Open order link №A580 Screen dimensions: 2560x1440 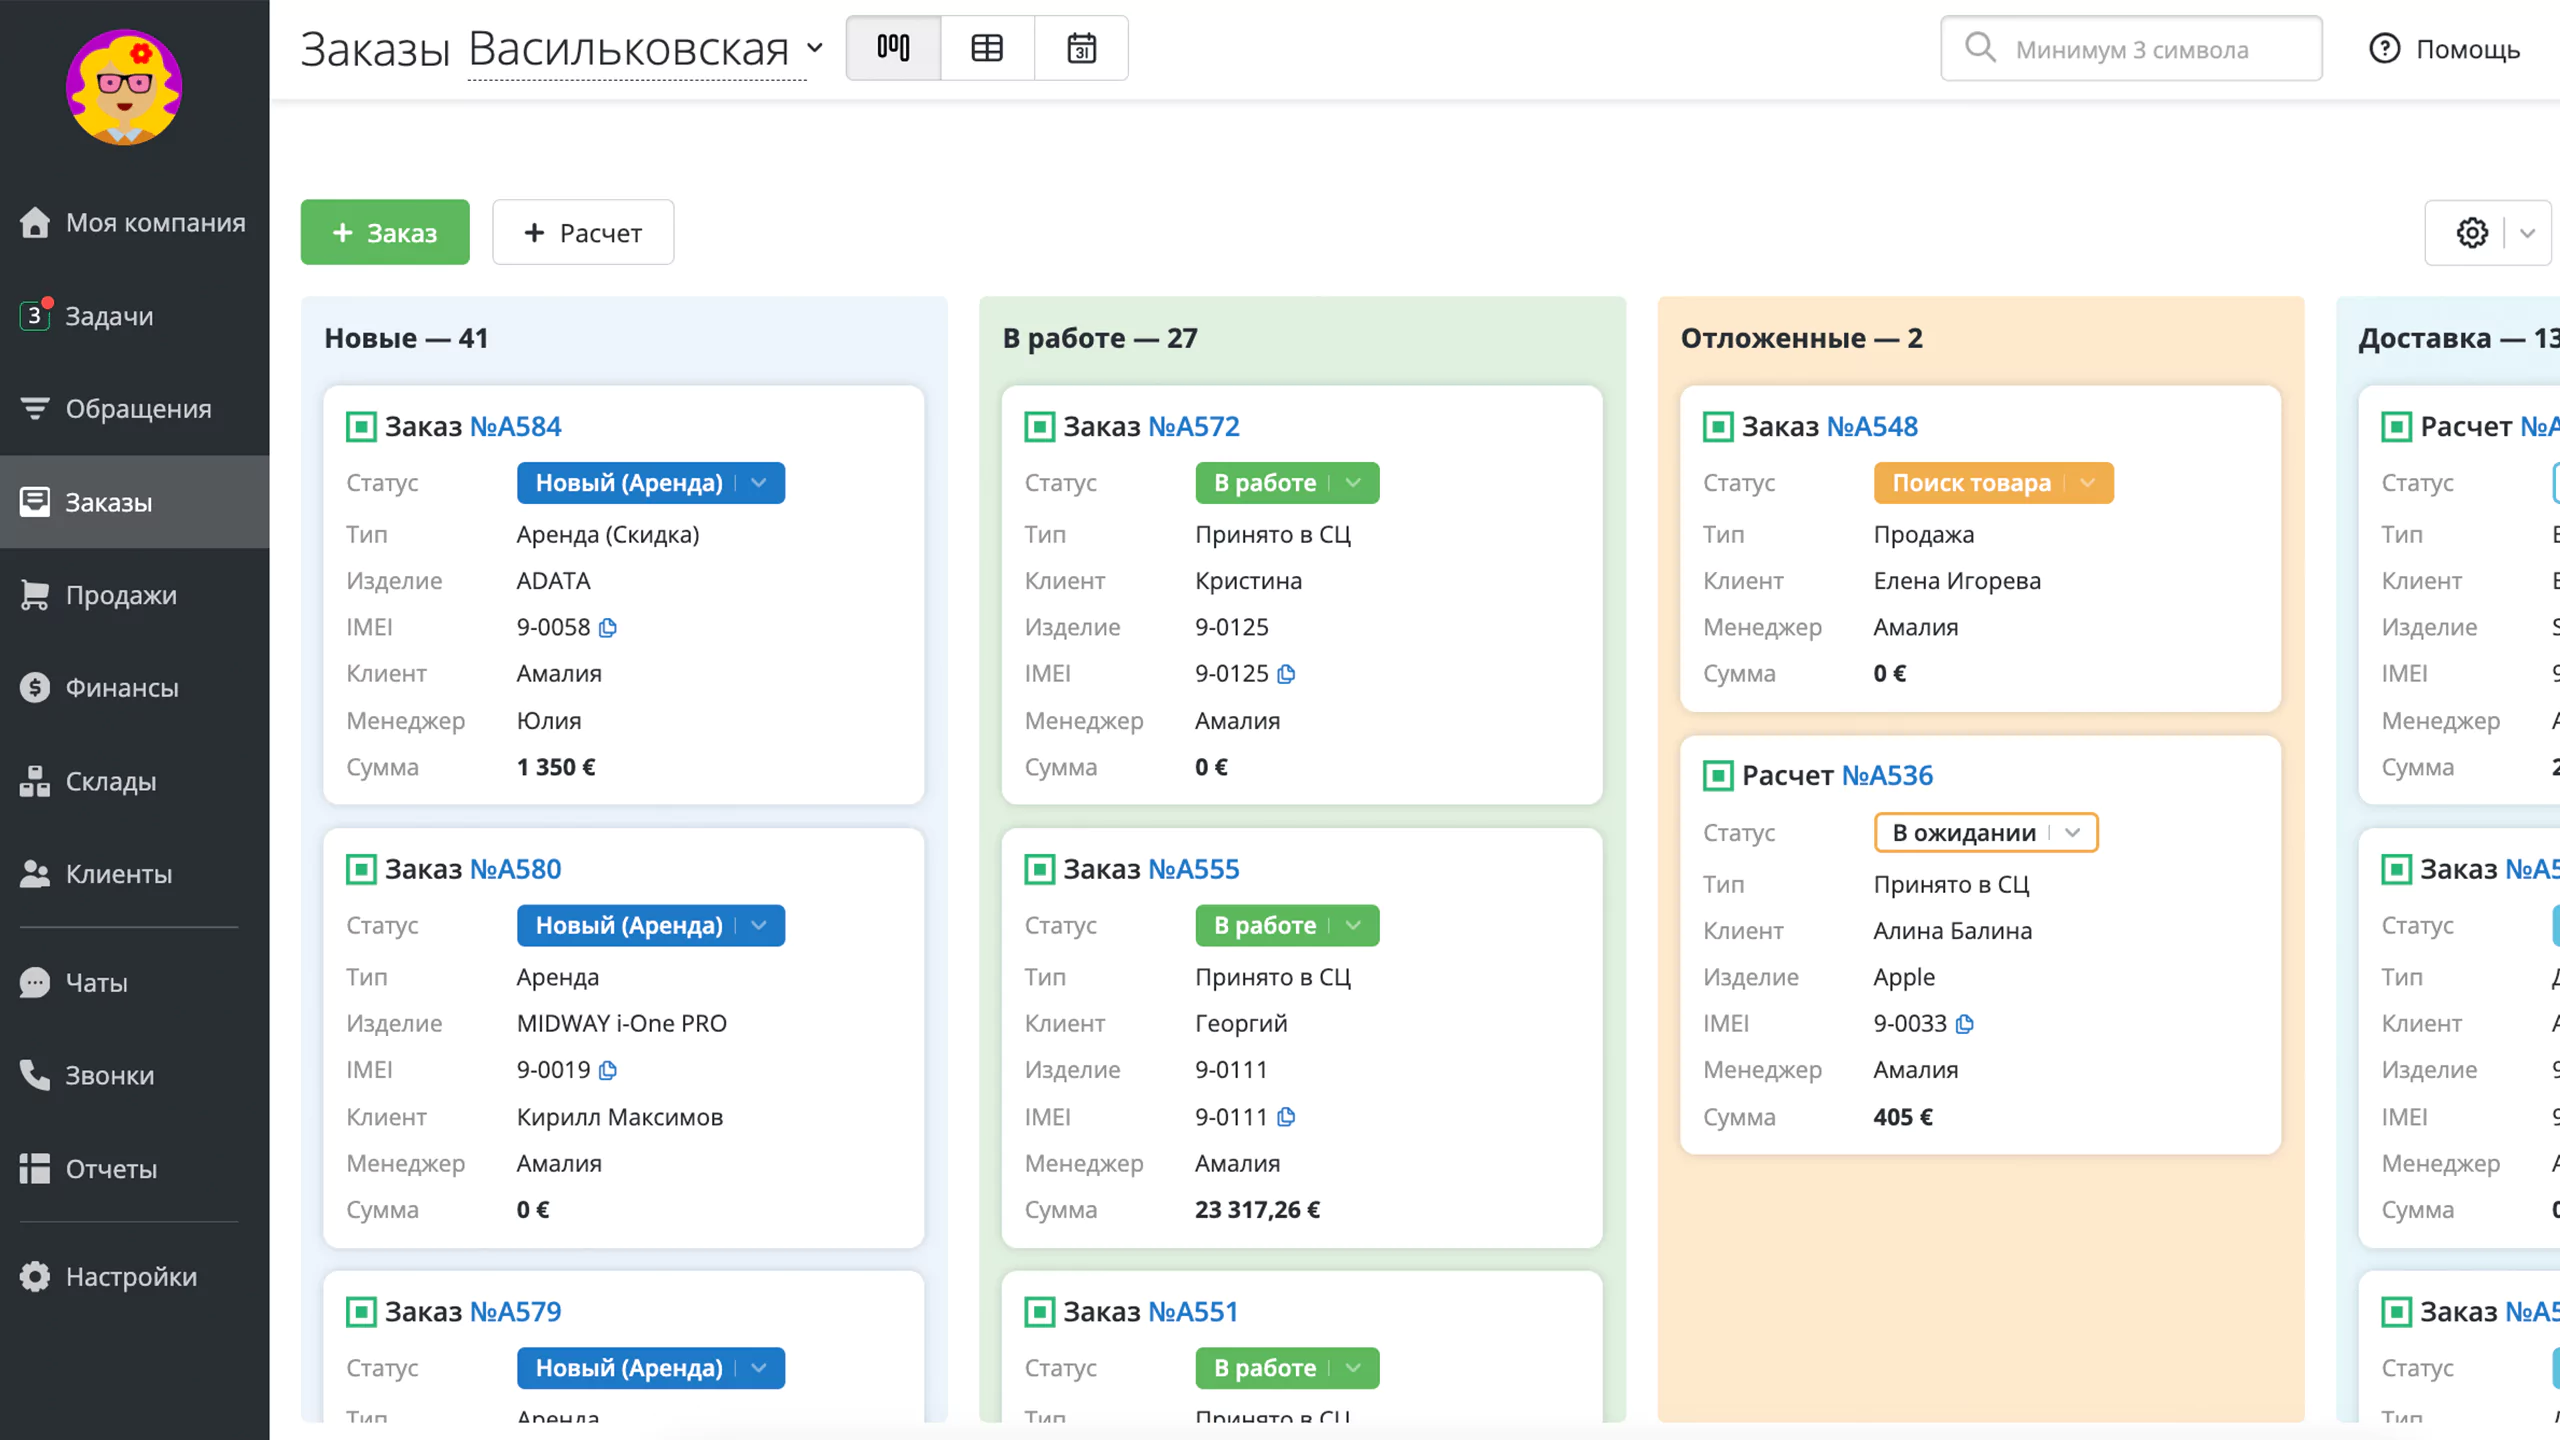click(x=515, y=869)
